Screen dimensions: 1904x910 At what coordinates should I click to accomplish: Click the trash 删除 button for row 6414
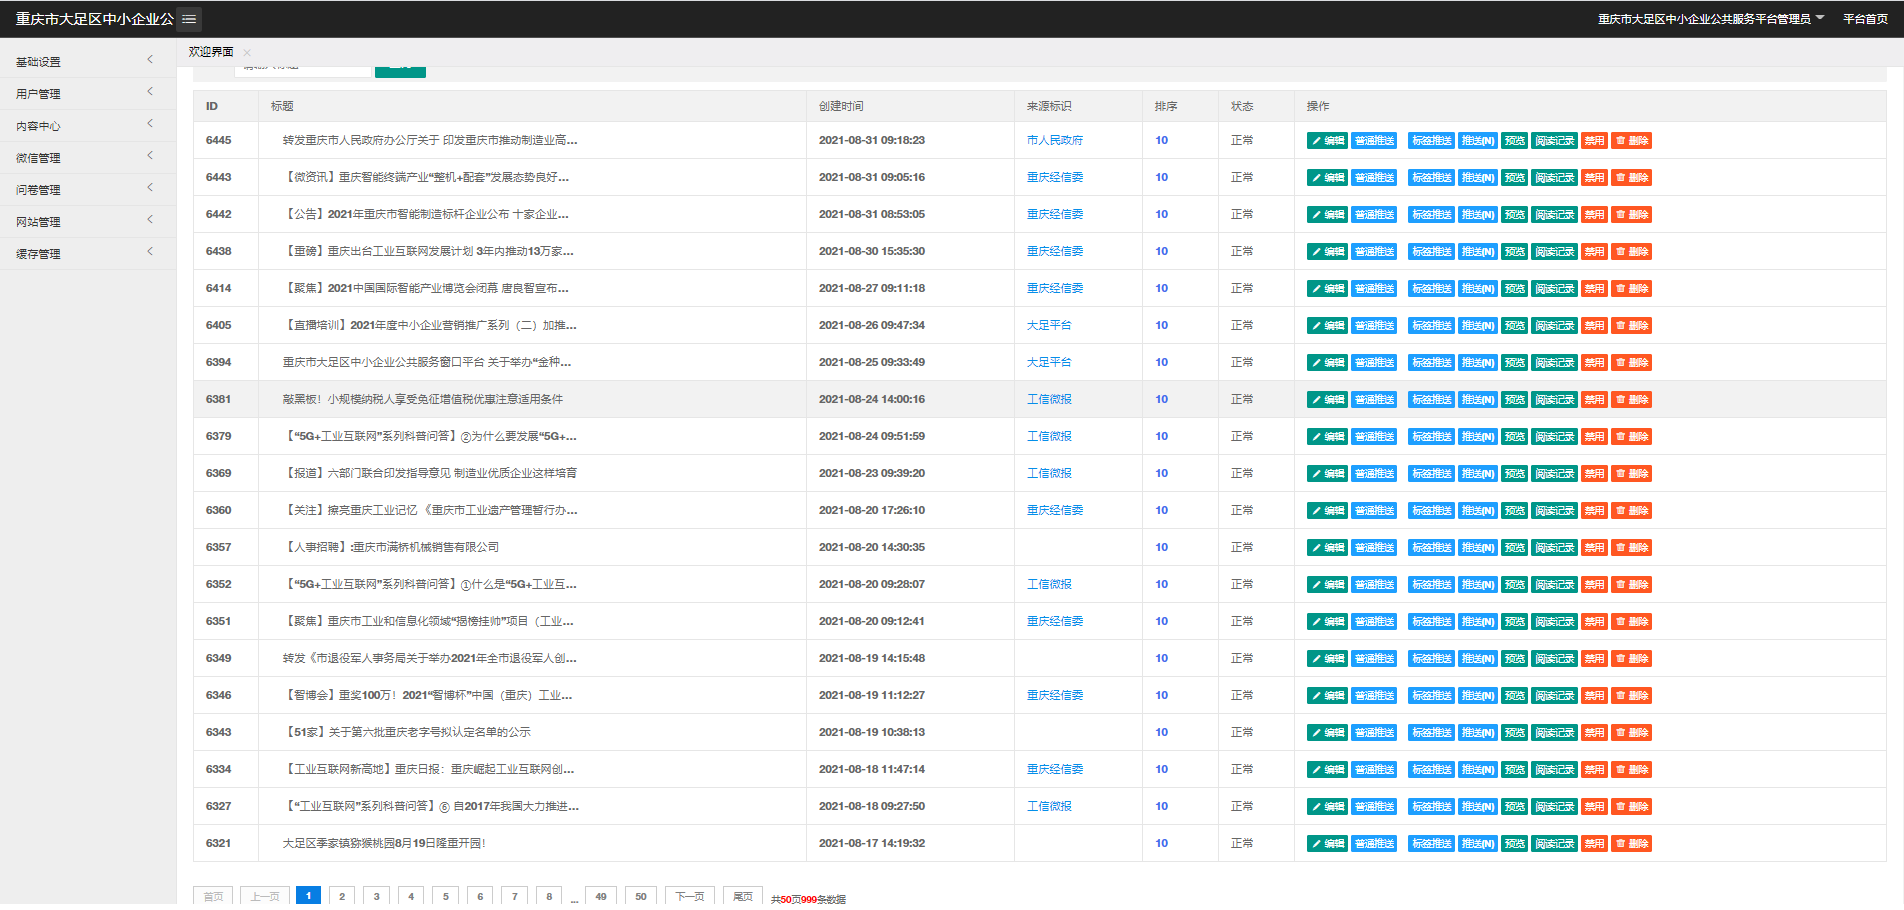(1632, 289)
